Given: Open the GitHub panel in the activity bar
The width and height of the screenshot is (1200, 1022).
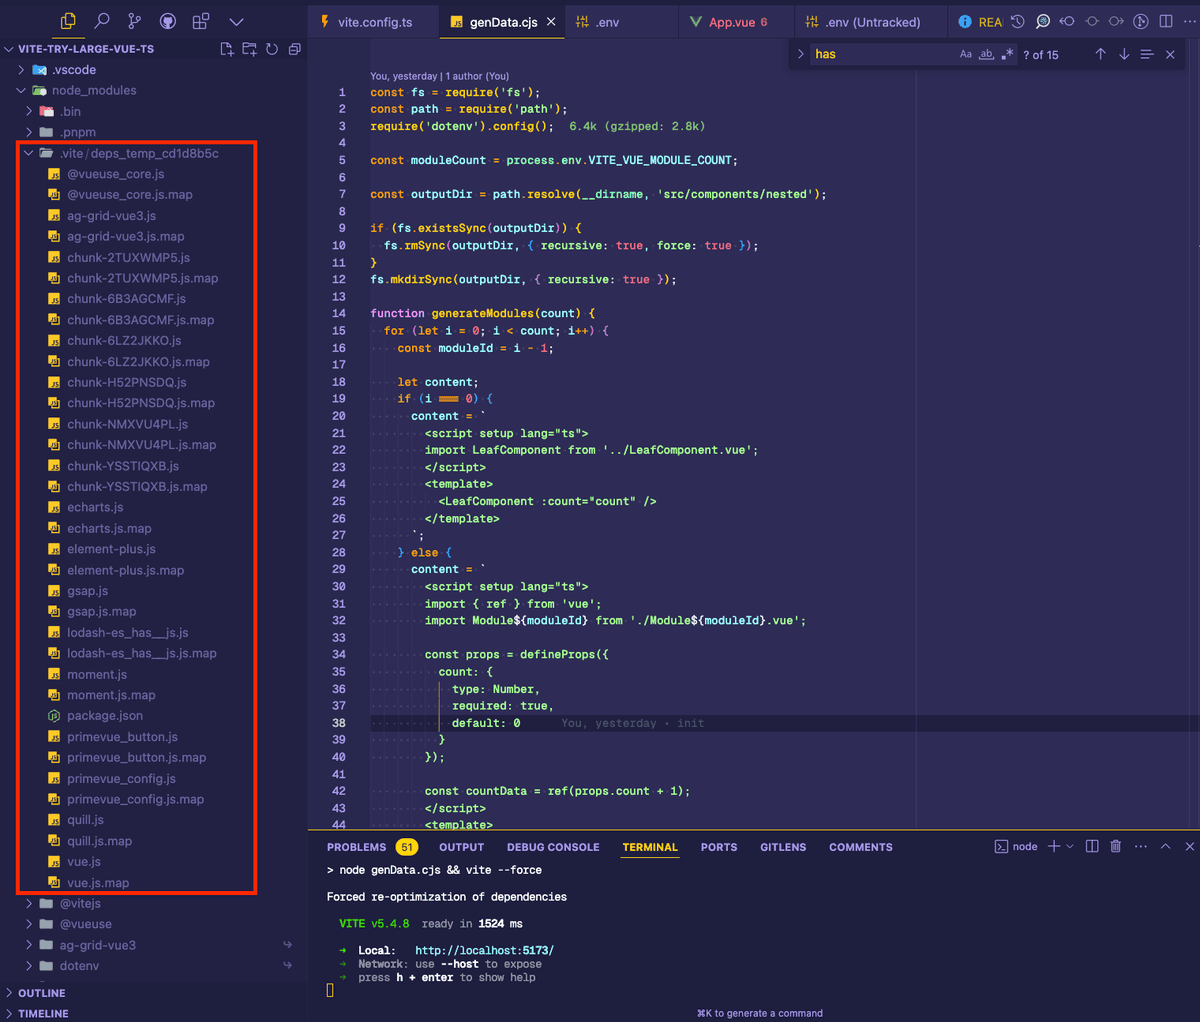Looking at the screenshot, I should [x=168, y=21].
